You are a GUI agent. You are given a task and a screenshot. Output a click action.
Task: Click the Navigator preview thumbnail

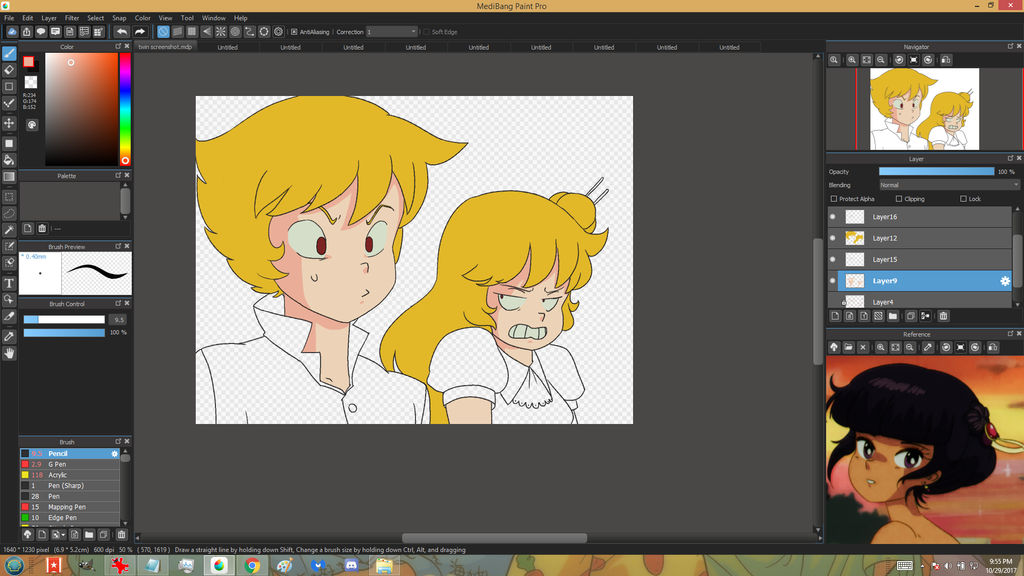[924, 109]
